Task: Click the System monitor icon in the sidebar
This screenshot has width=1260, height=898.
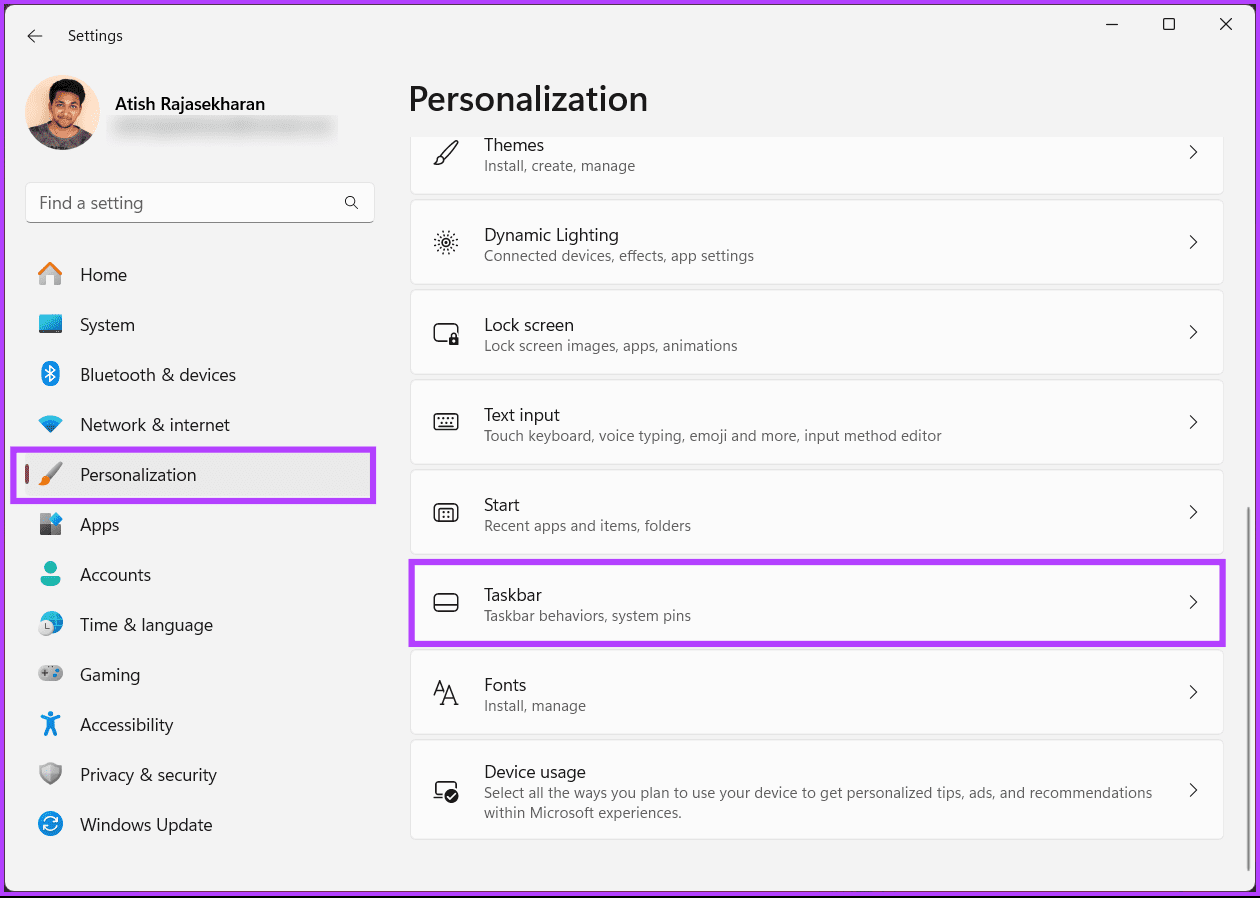Action: [50, 324]
